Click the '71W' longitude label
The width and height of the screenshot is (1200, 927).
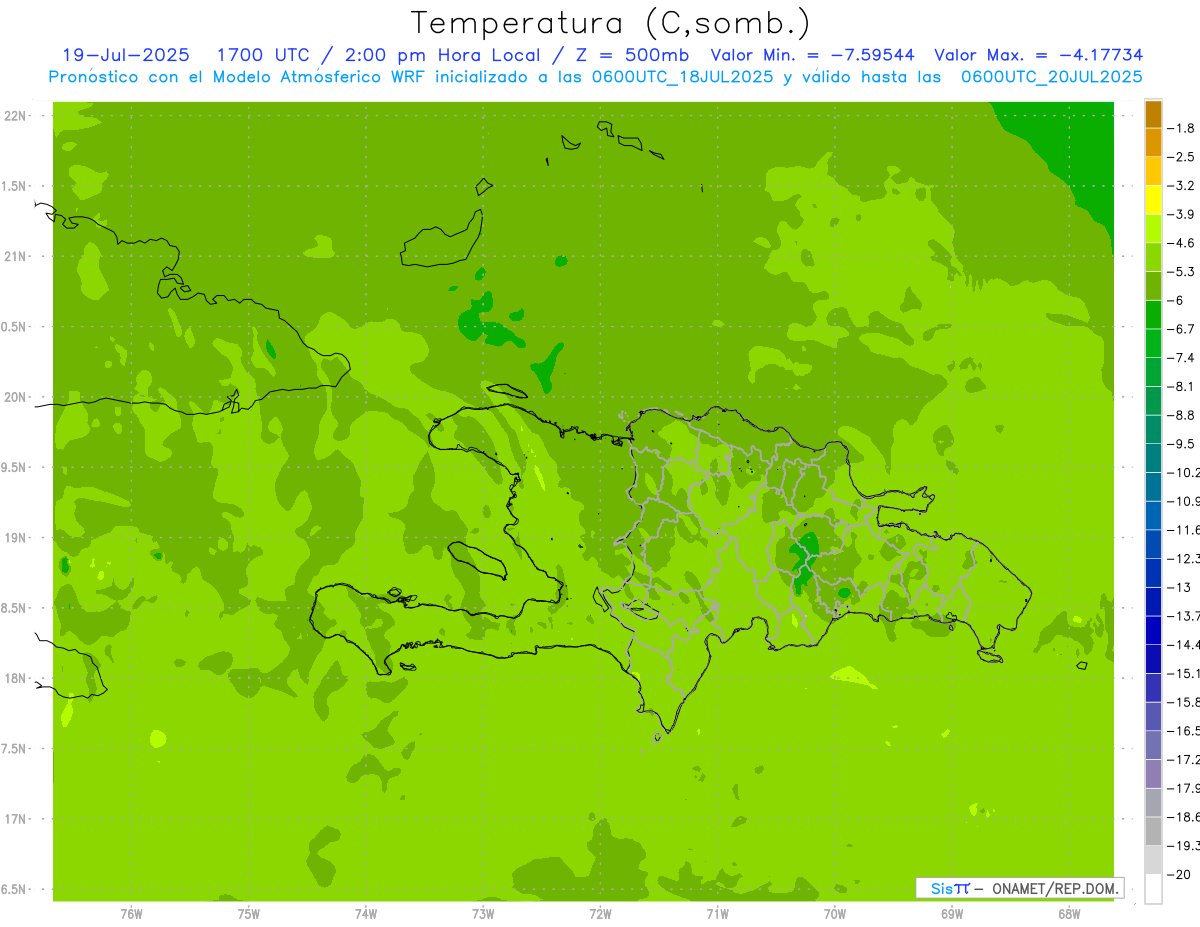coord(717,913)
